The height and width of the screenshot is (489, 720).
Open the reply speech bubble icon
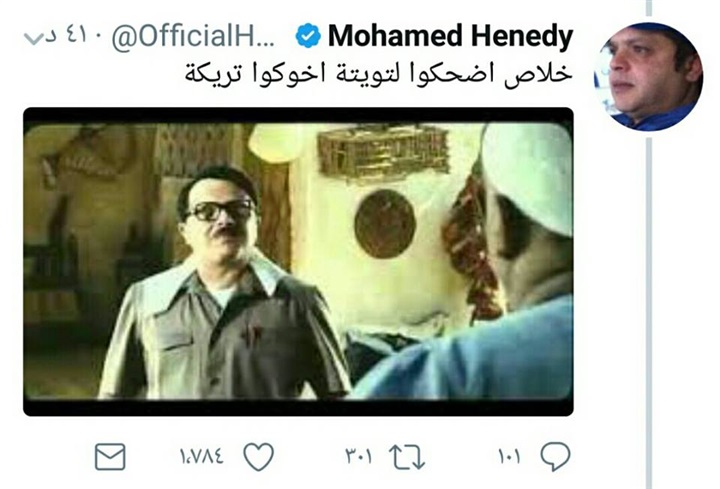555,457
